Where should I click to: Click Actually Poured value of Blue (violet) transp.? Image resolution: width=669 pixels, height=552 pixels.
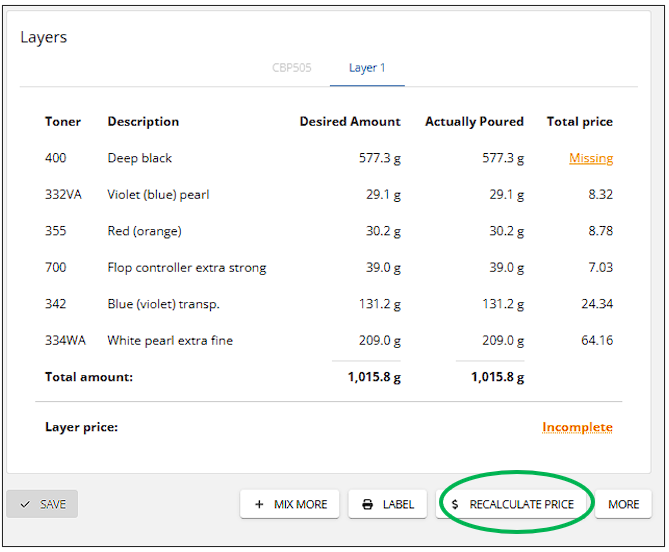[503, 305]
